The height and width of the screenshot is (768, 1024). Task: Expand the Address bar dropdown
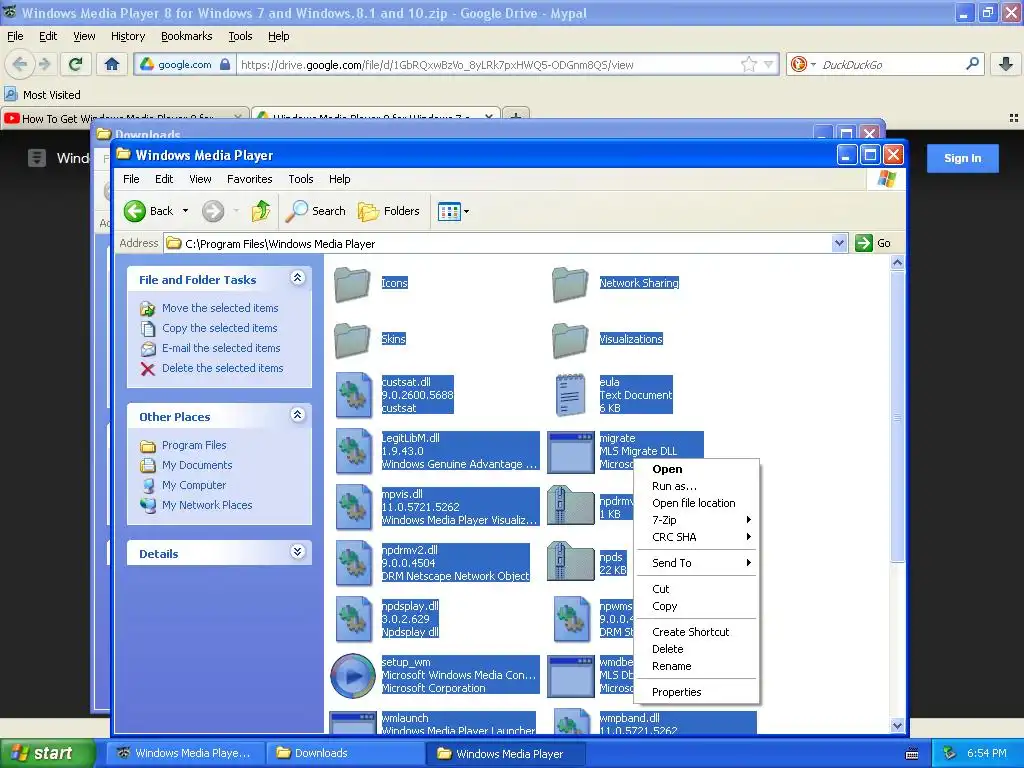click(839, 244)
